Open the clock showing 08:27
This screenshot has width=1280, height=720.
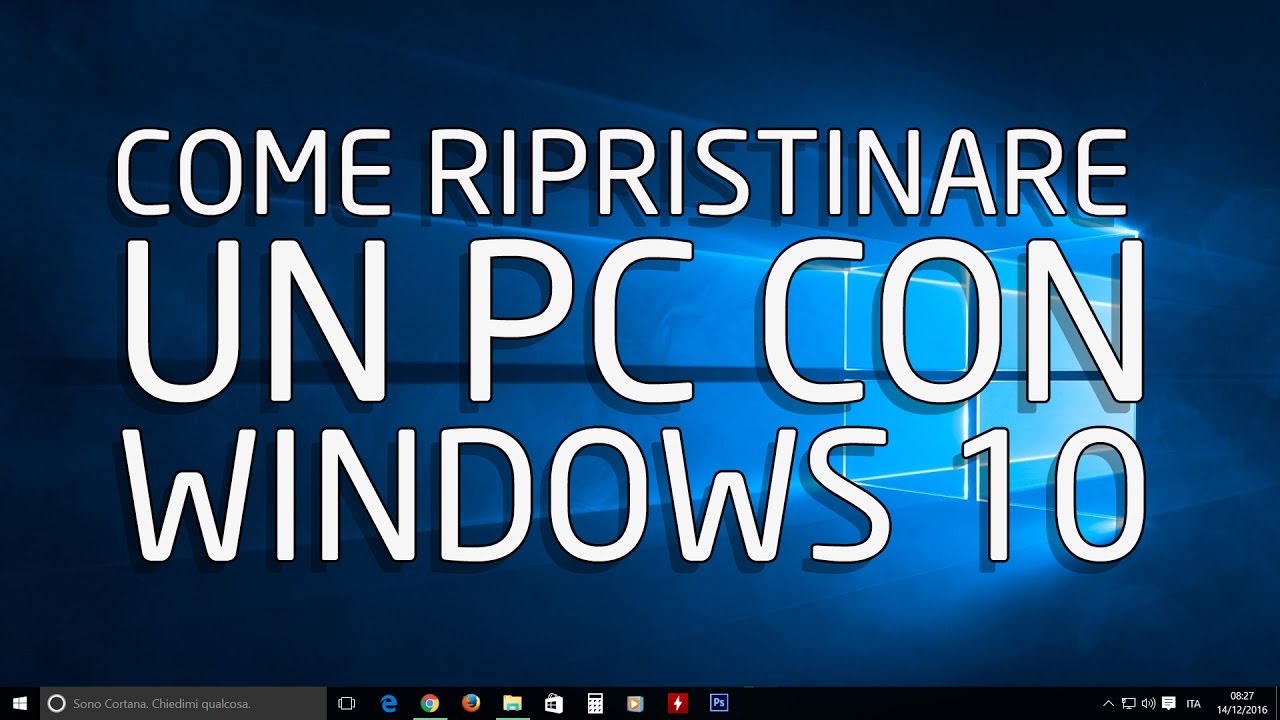click(1241, 703)
